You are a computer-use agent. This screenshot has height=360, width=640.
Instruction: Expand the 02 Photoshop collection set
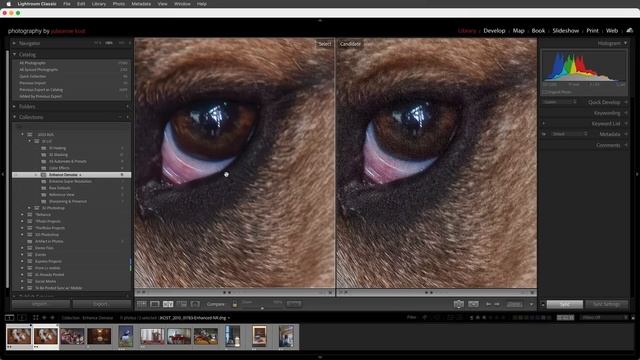(29, 208)
